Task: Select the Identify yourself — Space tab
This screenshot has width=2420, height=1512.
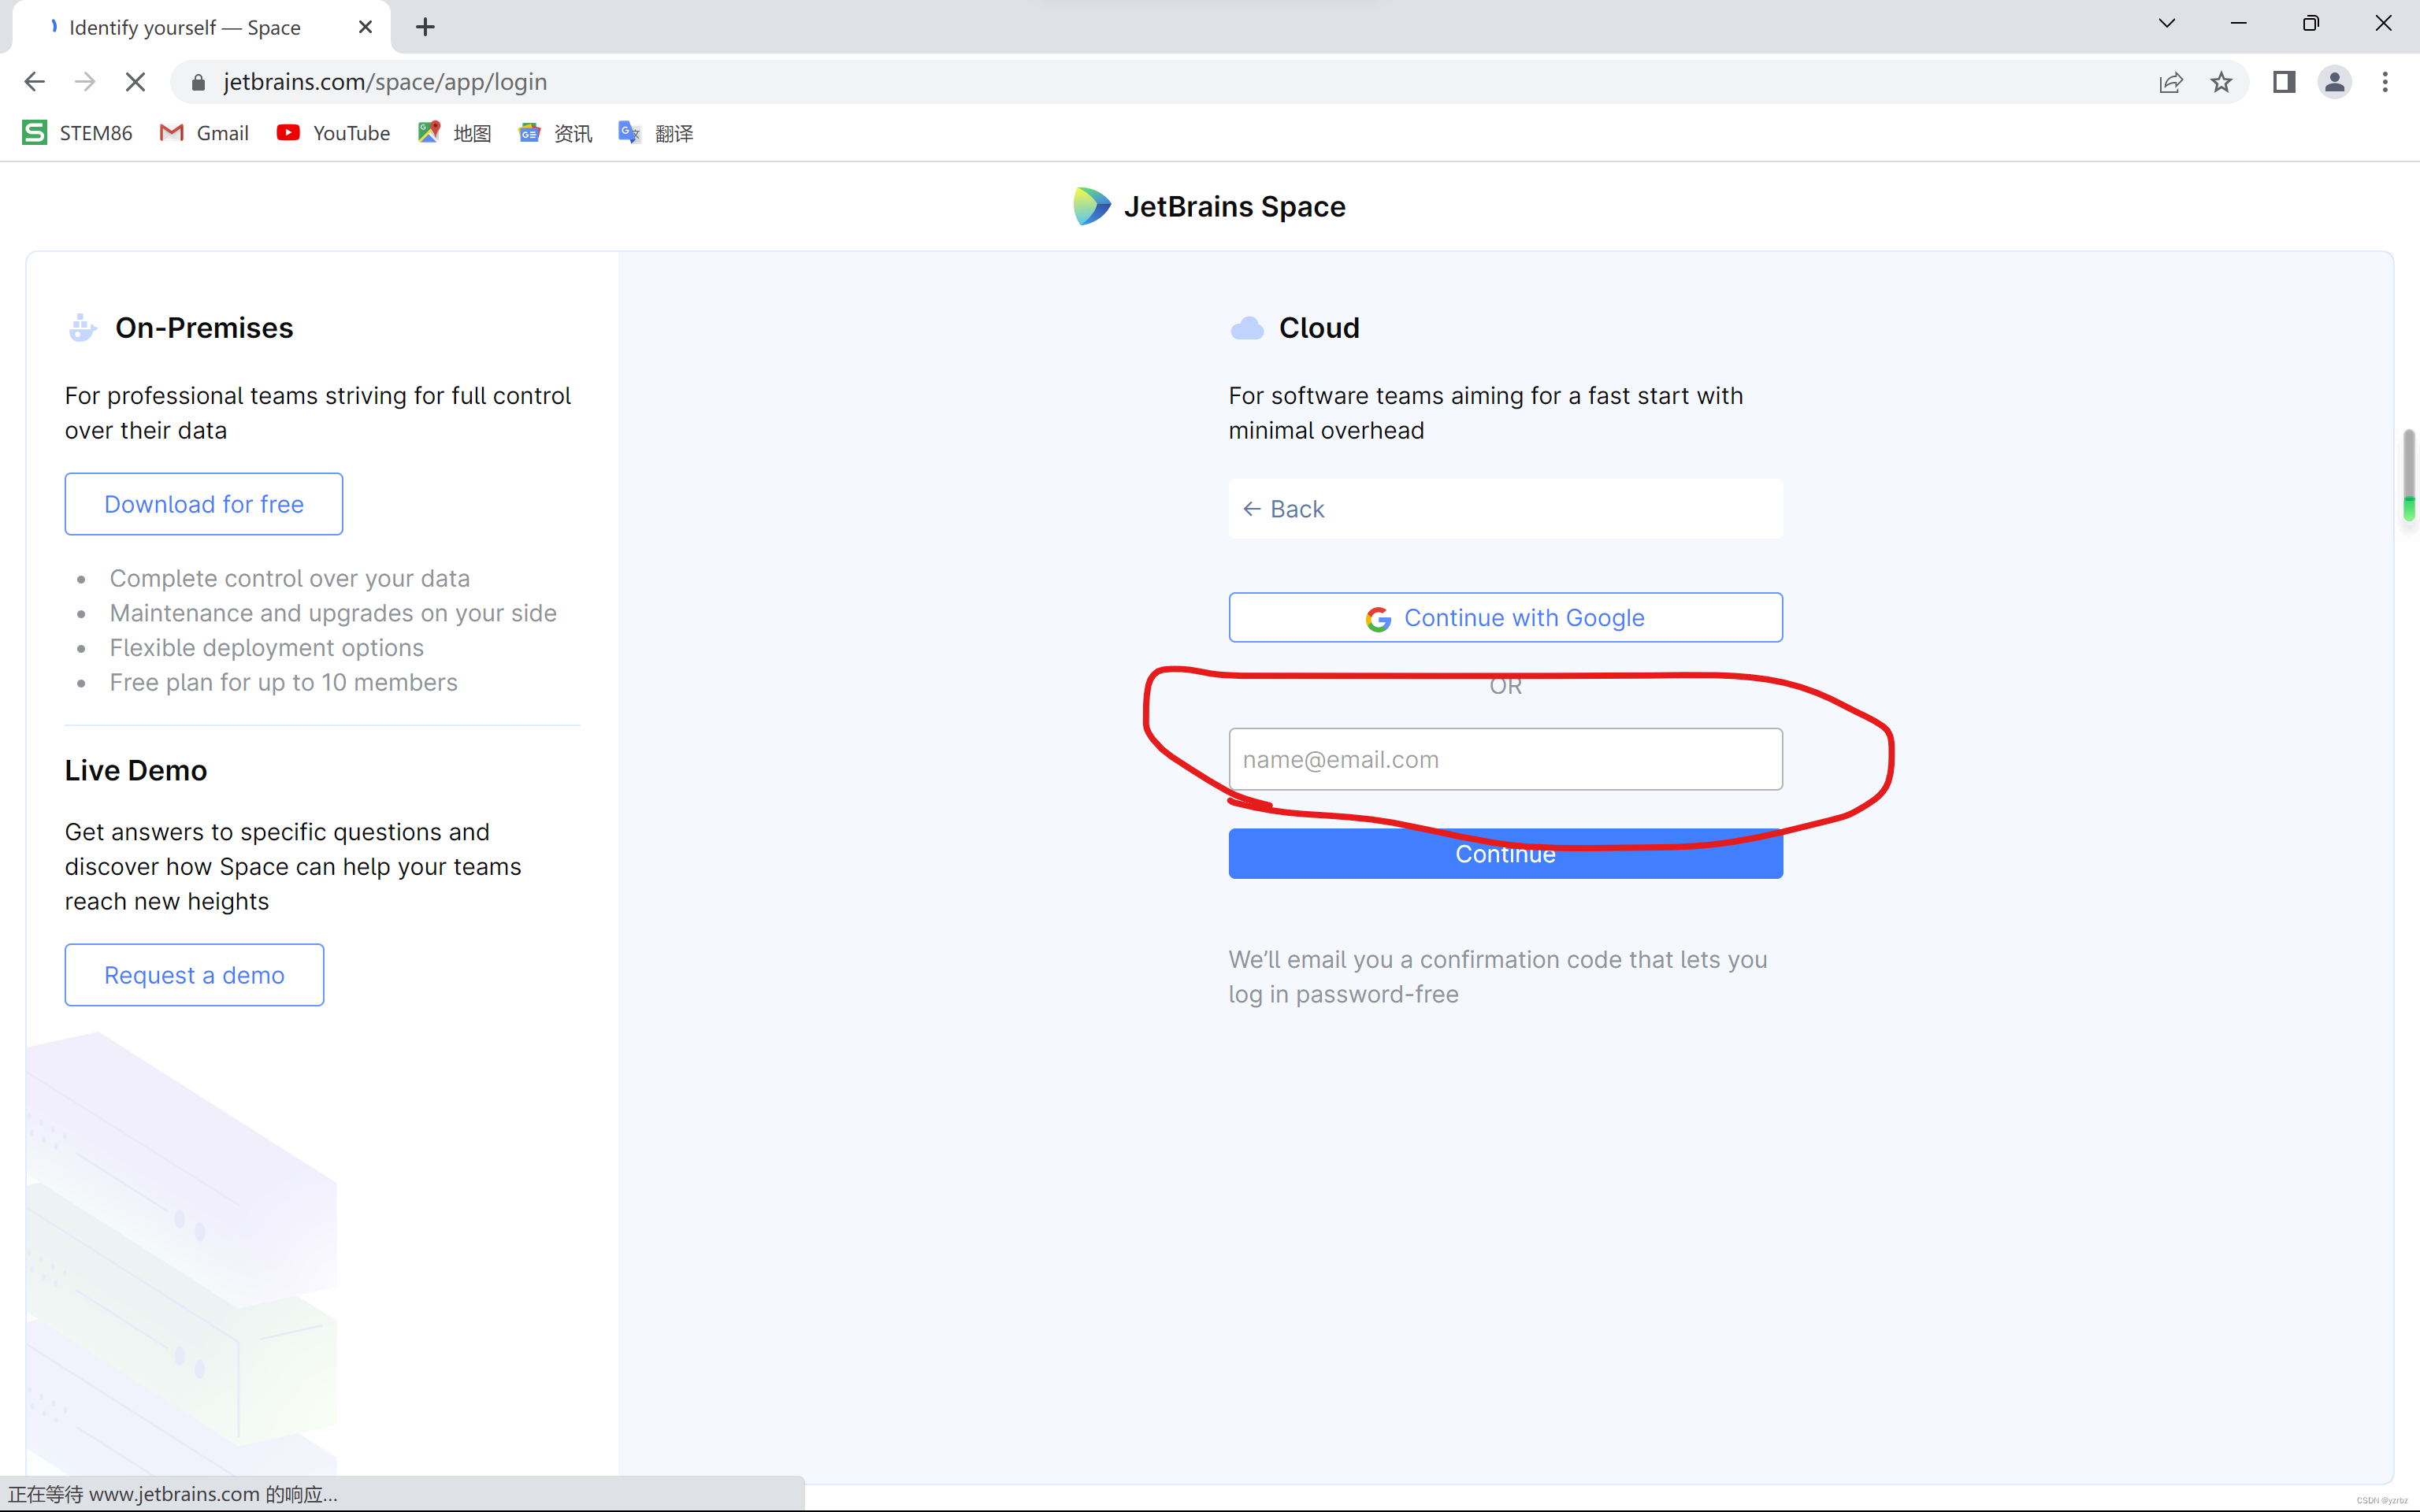Action: pos(185,27)
